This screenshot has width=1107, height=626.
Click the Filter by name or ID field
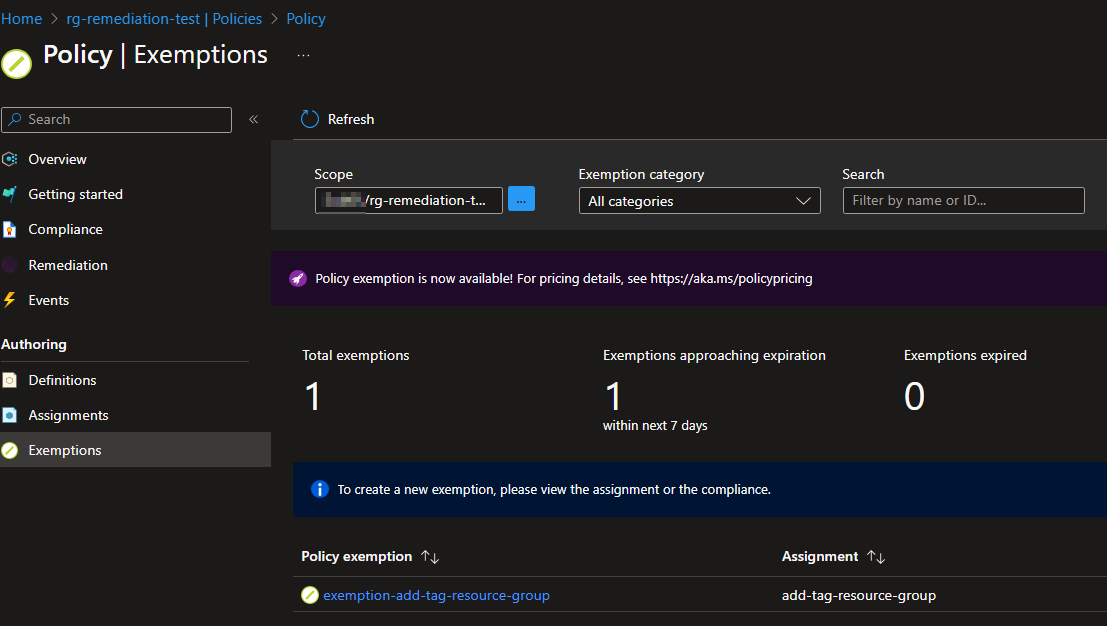coord(964,200)
